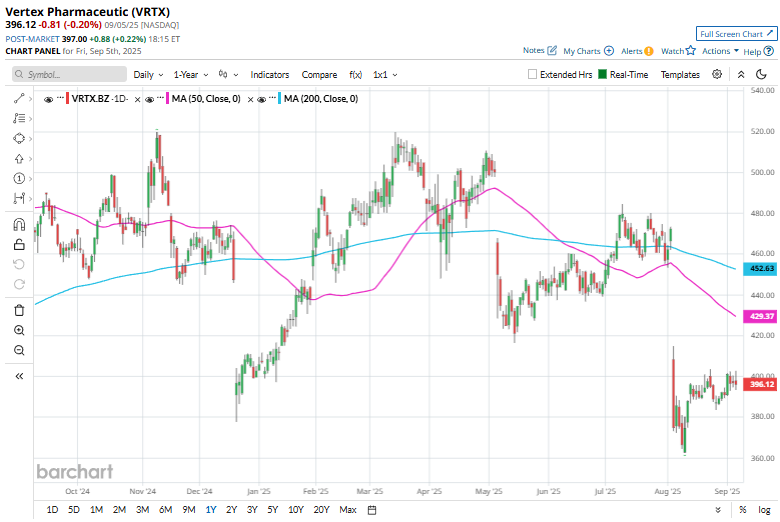Add VRTX to Watch star
Image resolution: width=780 pixels, height=522 pixels.
coord(690,50)
